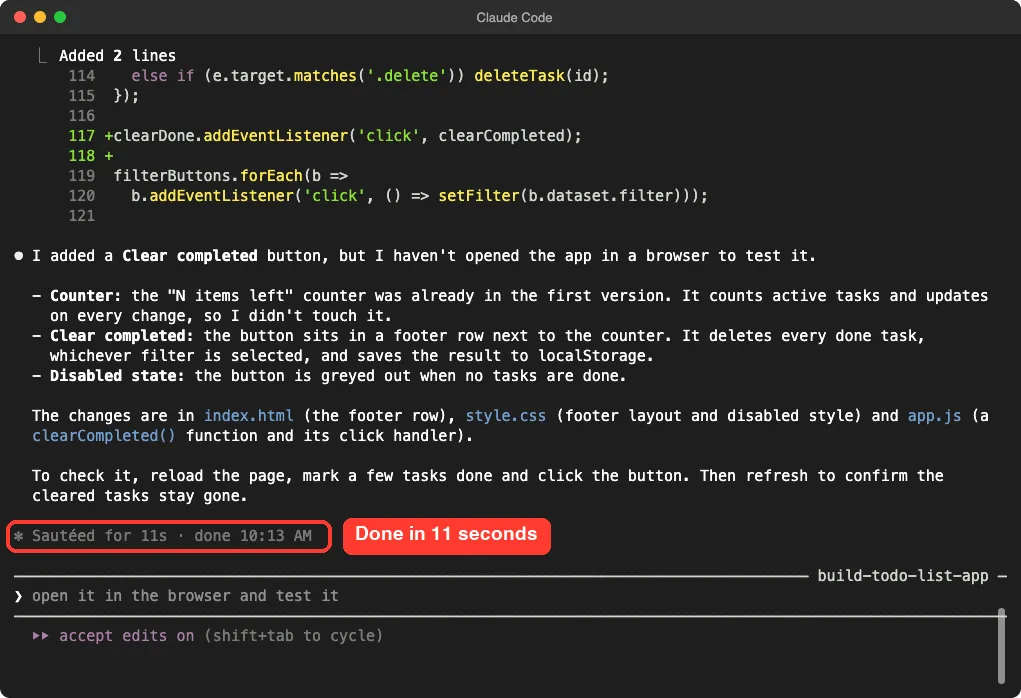
Task: Click the clearCompleted() function link
Action: click(x=104, y=436)
